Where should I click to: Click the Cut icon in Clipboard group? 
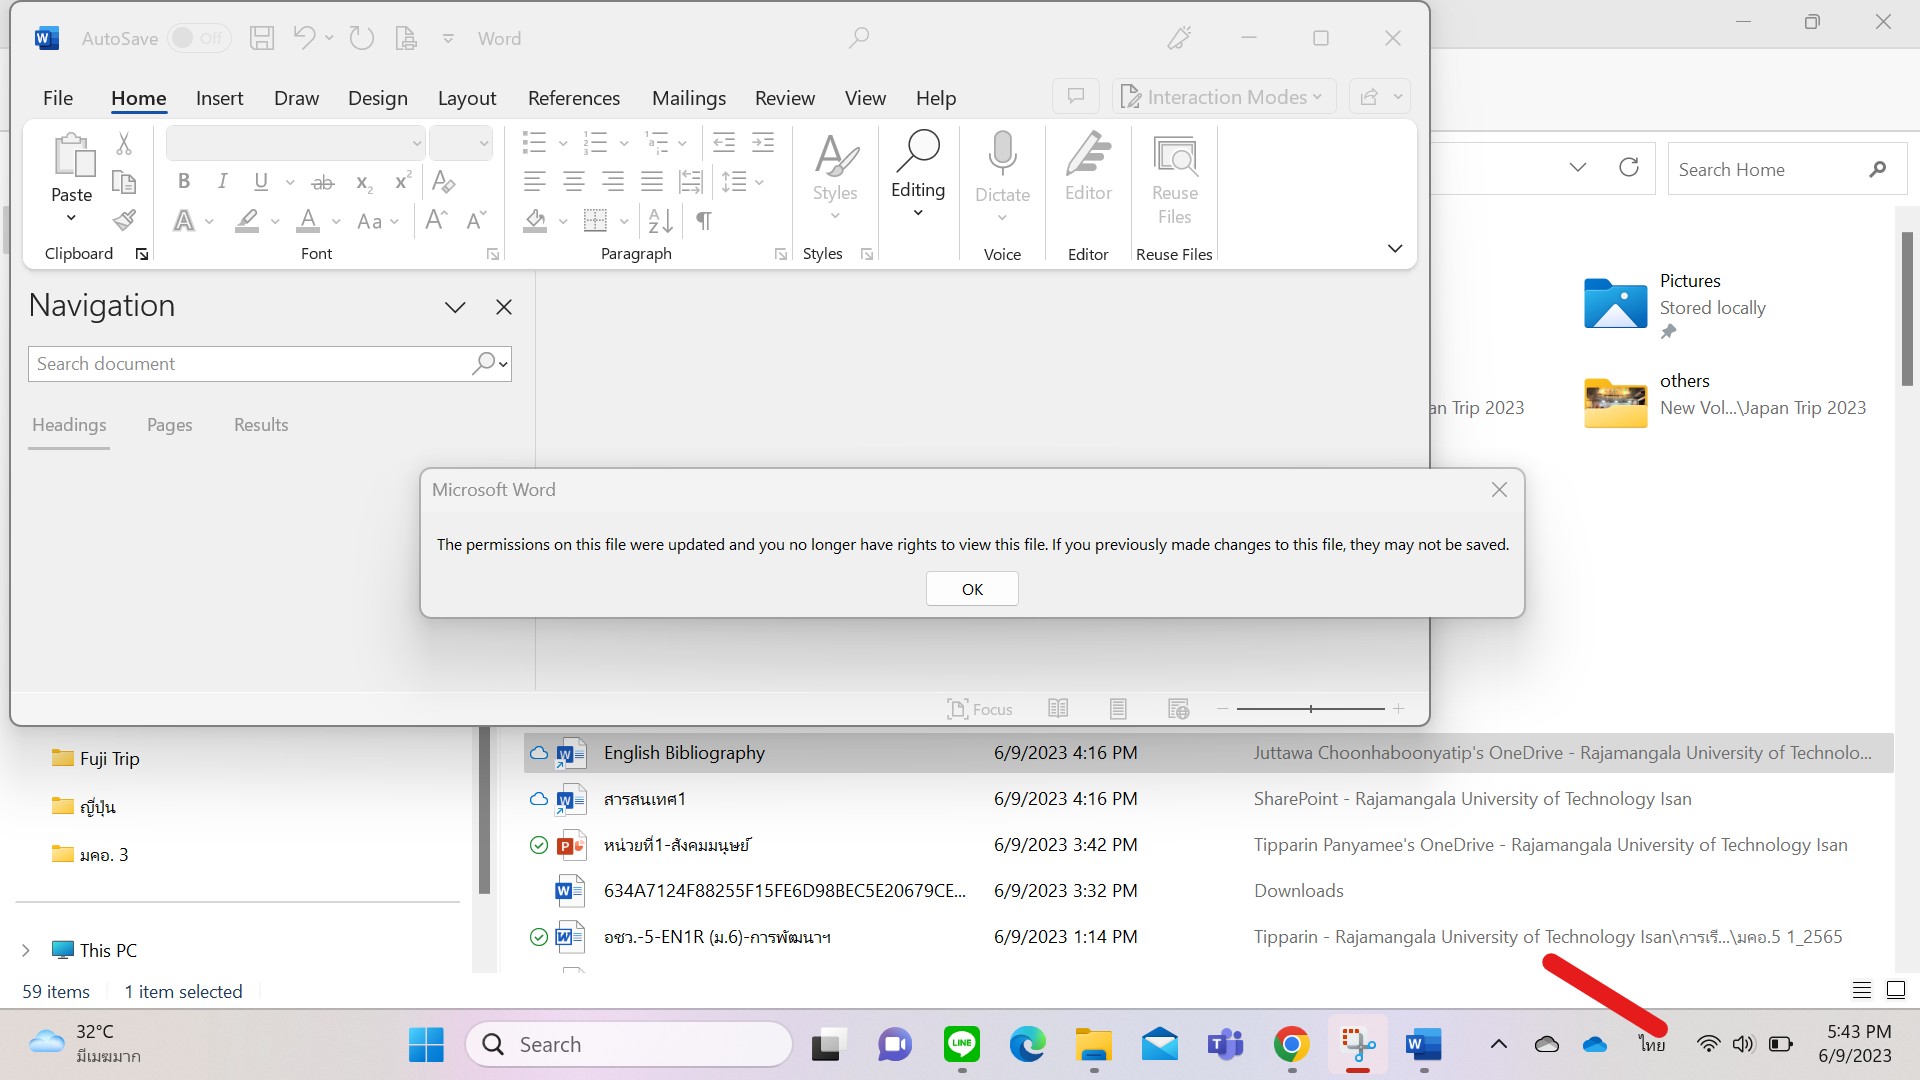pos(123,144)
